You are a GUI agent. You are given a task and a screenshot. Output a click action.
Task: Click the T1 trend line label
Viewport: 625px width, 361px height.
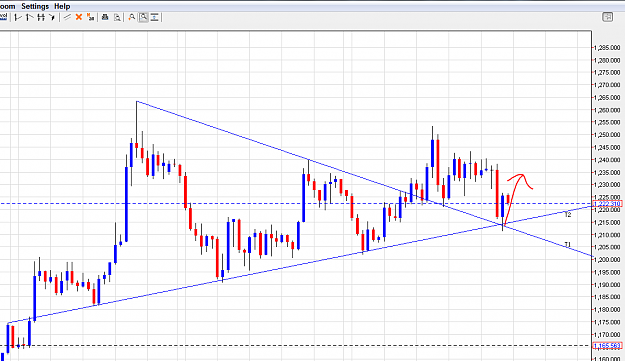[568, 244]
